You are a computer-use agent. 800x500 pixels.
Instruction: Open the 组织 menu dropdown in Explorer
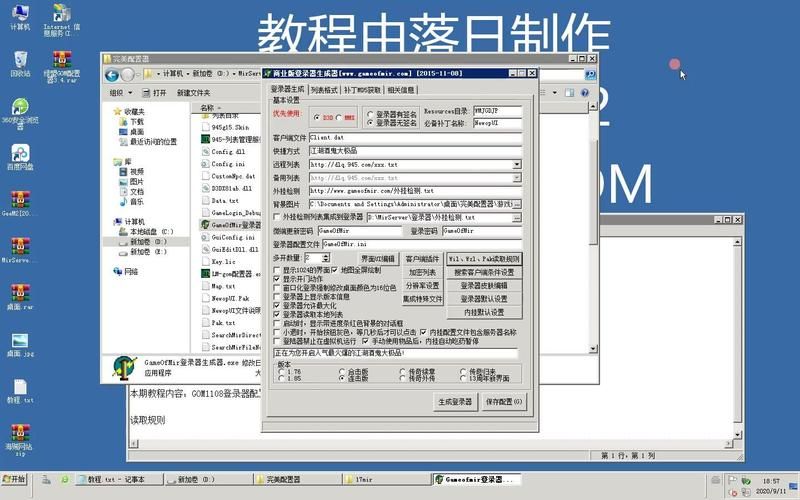121,92
